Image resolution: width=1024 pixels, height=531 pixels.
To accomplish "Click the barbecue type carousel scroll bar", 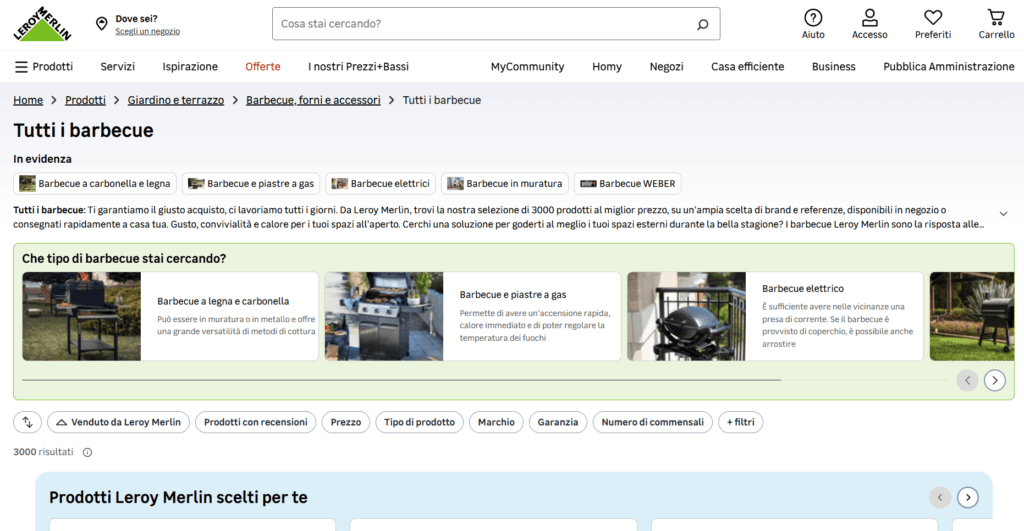I will coord(401,379).
